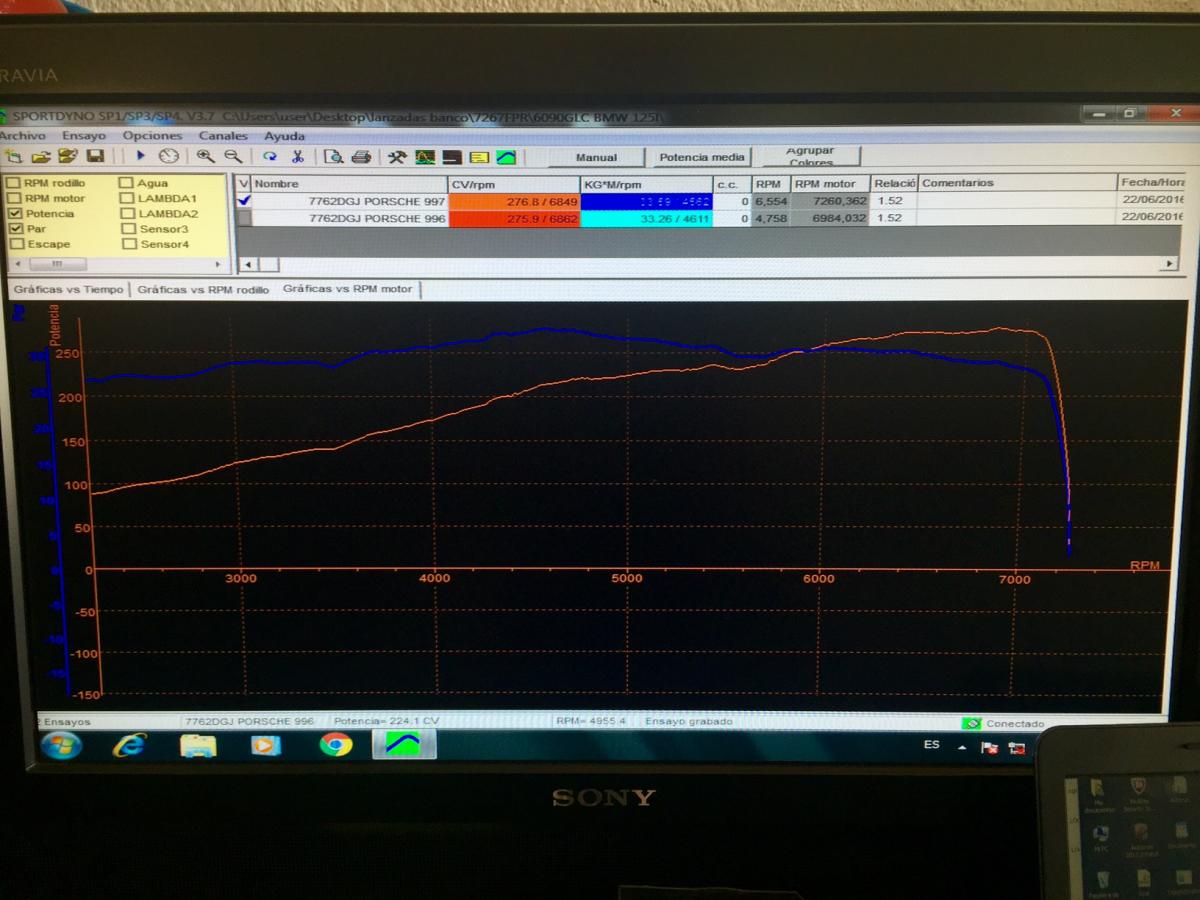The image size is (1200, 900).
Task: Enable the LAMBDA1 checkbox
Action: pyautogui.click(x=126, y=198)
